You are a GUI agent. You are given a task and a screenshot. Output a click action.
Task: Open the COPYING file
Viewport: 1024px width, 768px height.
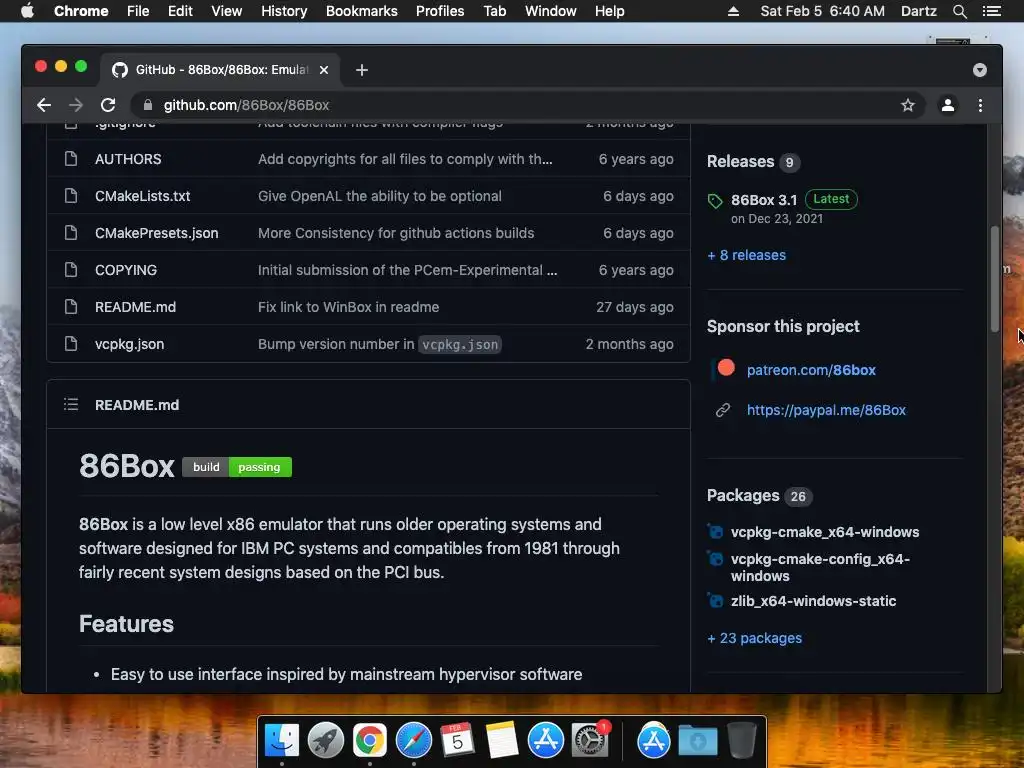point(126,270)
